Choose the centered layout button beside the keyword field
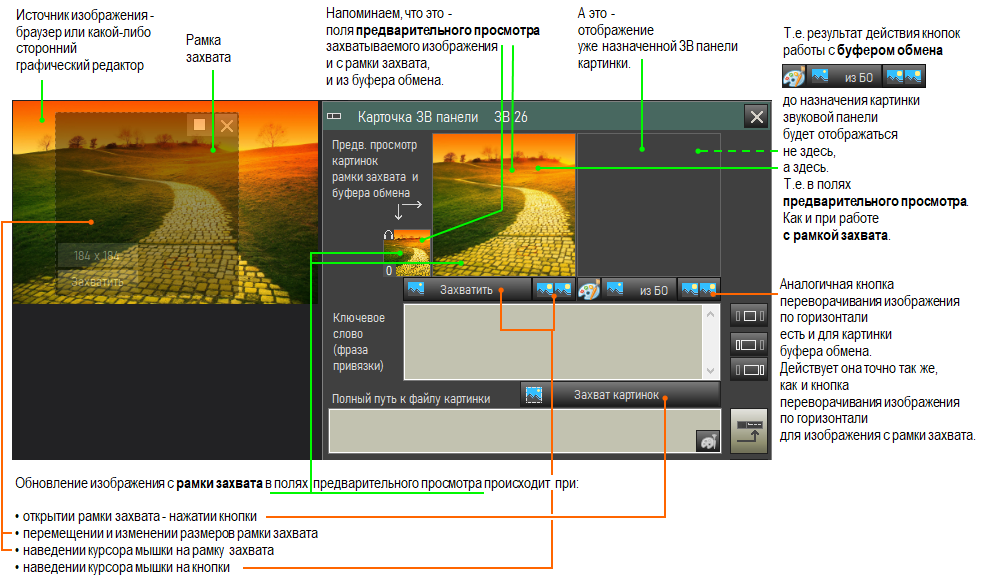 749,316
